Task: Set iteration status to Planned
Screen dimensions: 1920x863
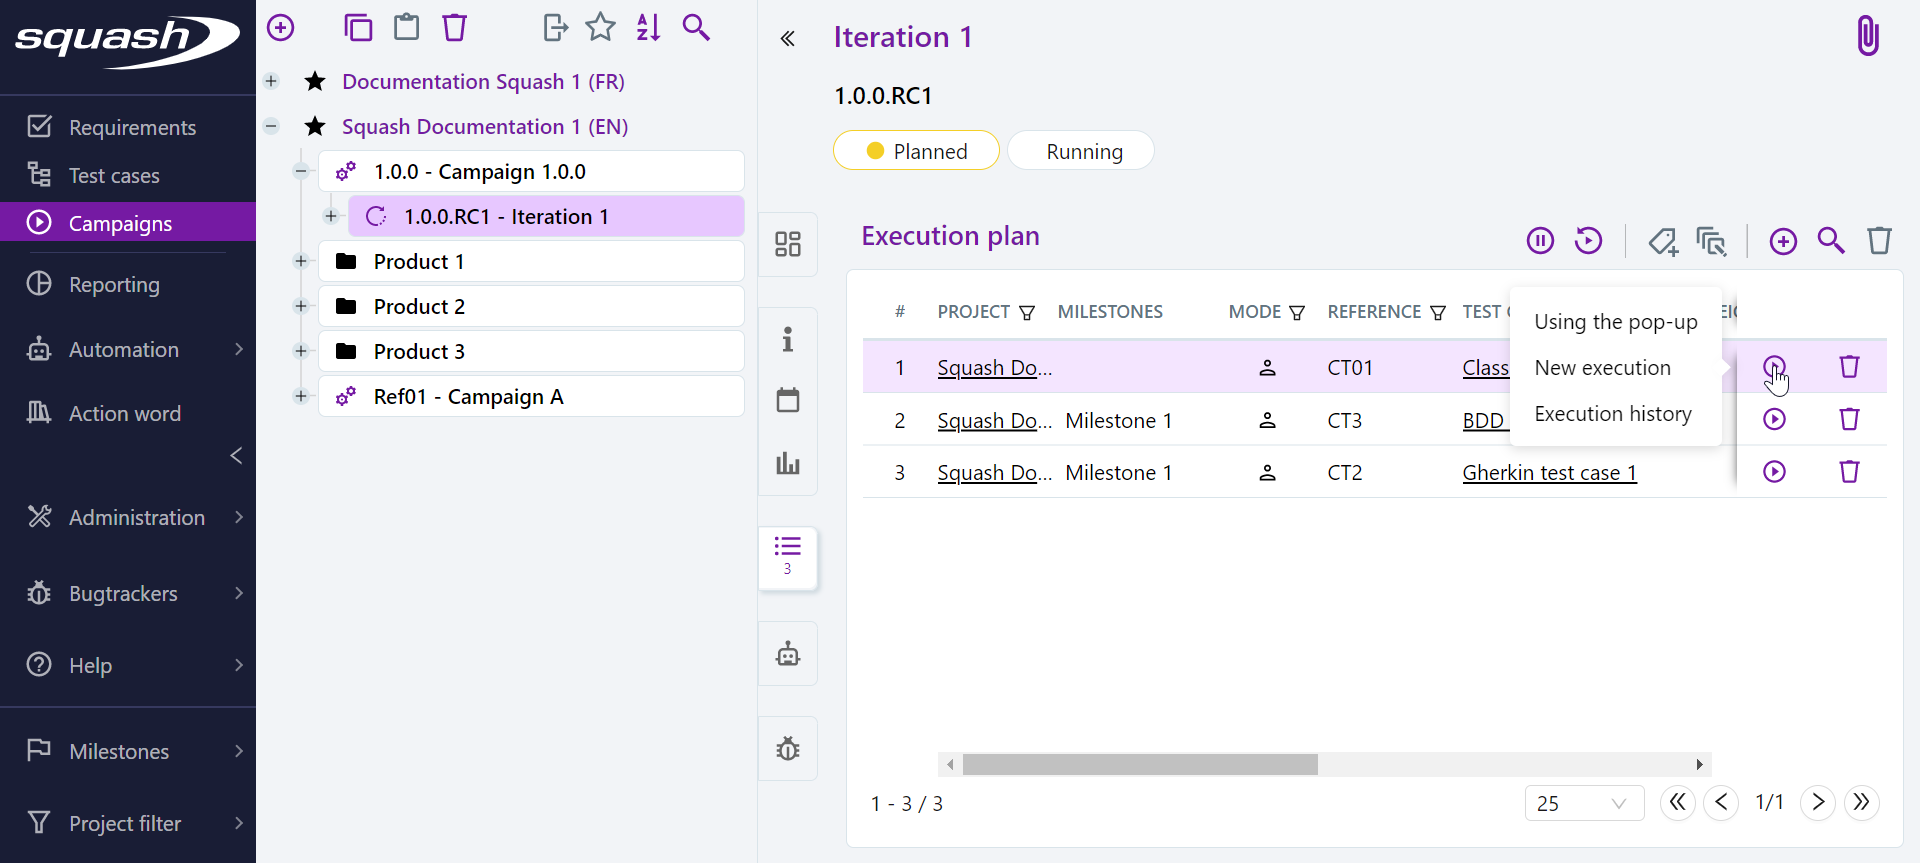Action: pos(916,151)
